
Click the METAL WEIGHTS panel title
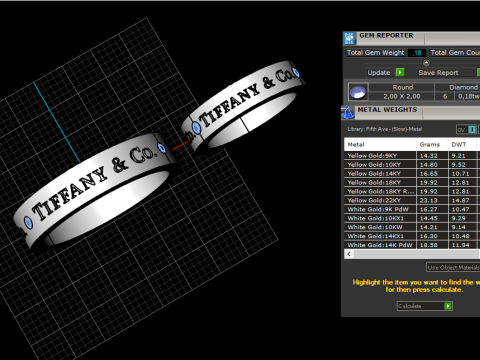[x=387, y=110]
